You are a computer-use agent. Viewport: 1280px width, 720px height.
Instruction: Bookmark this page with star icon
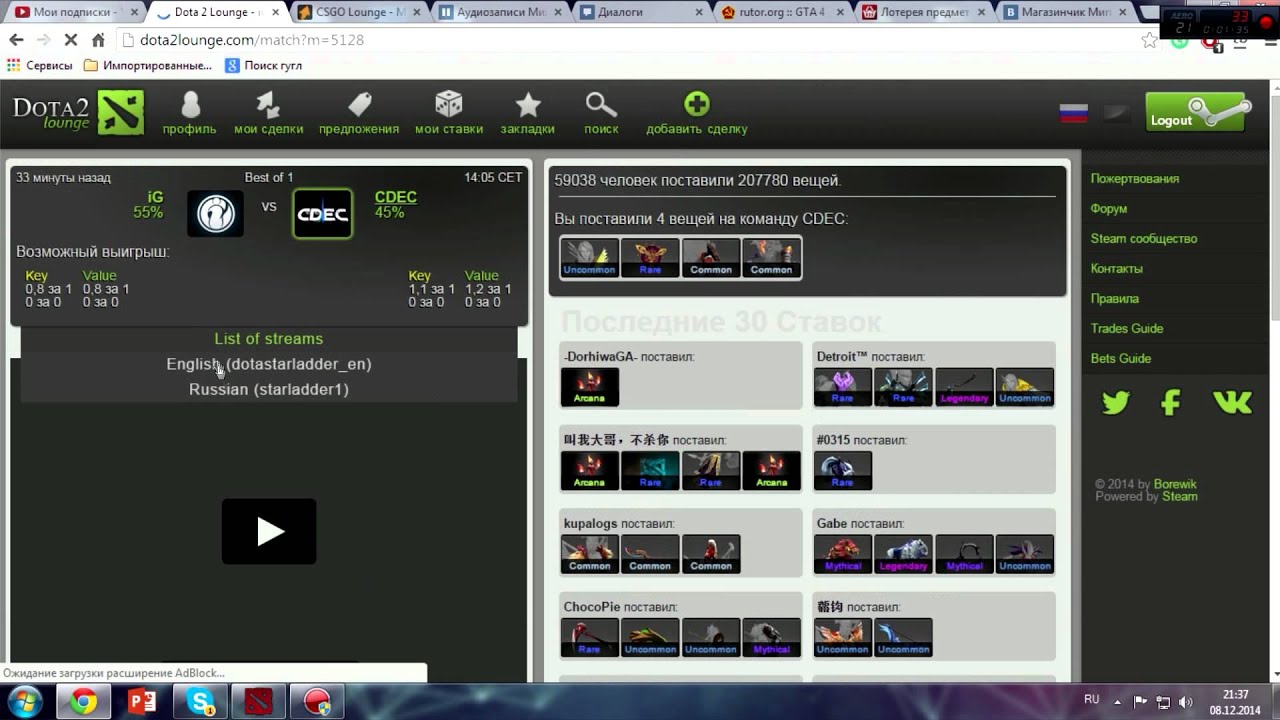(1150, 40)
